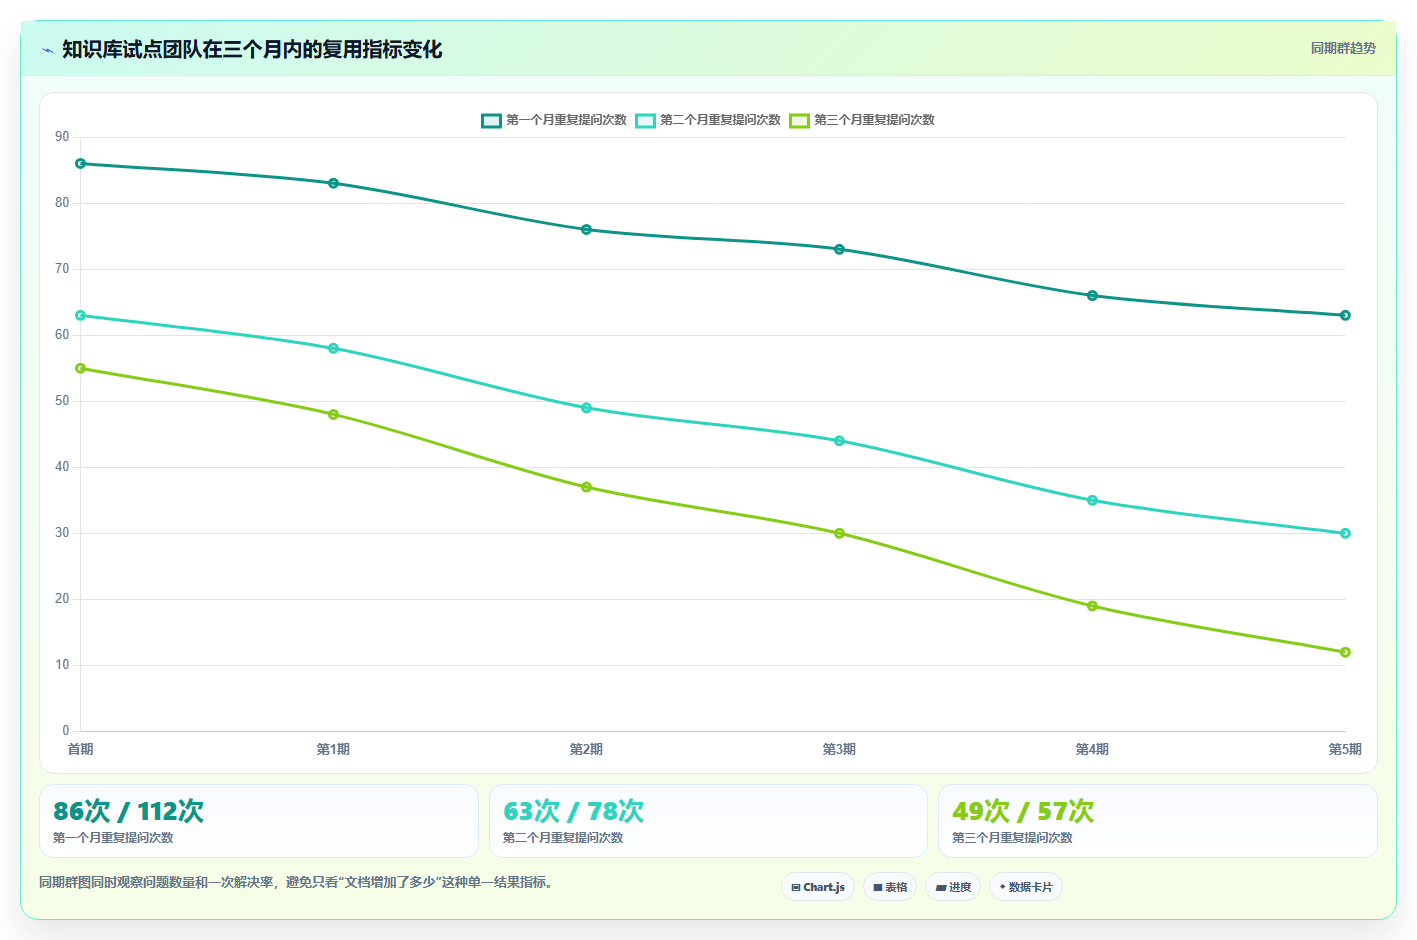Click the 第1期 x-axis label
This screenshot has width=1417, height=940.
tap(333, 749)
